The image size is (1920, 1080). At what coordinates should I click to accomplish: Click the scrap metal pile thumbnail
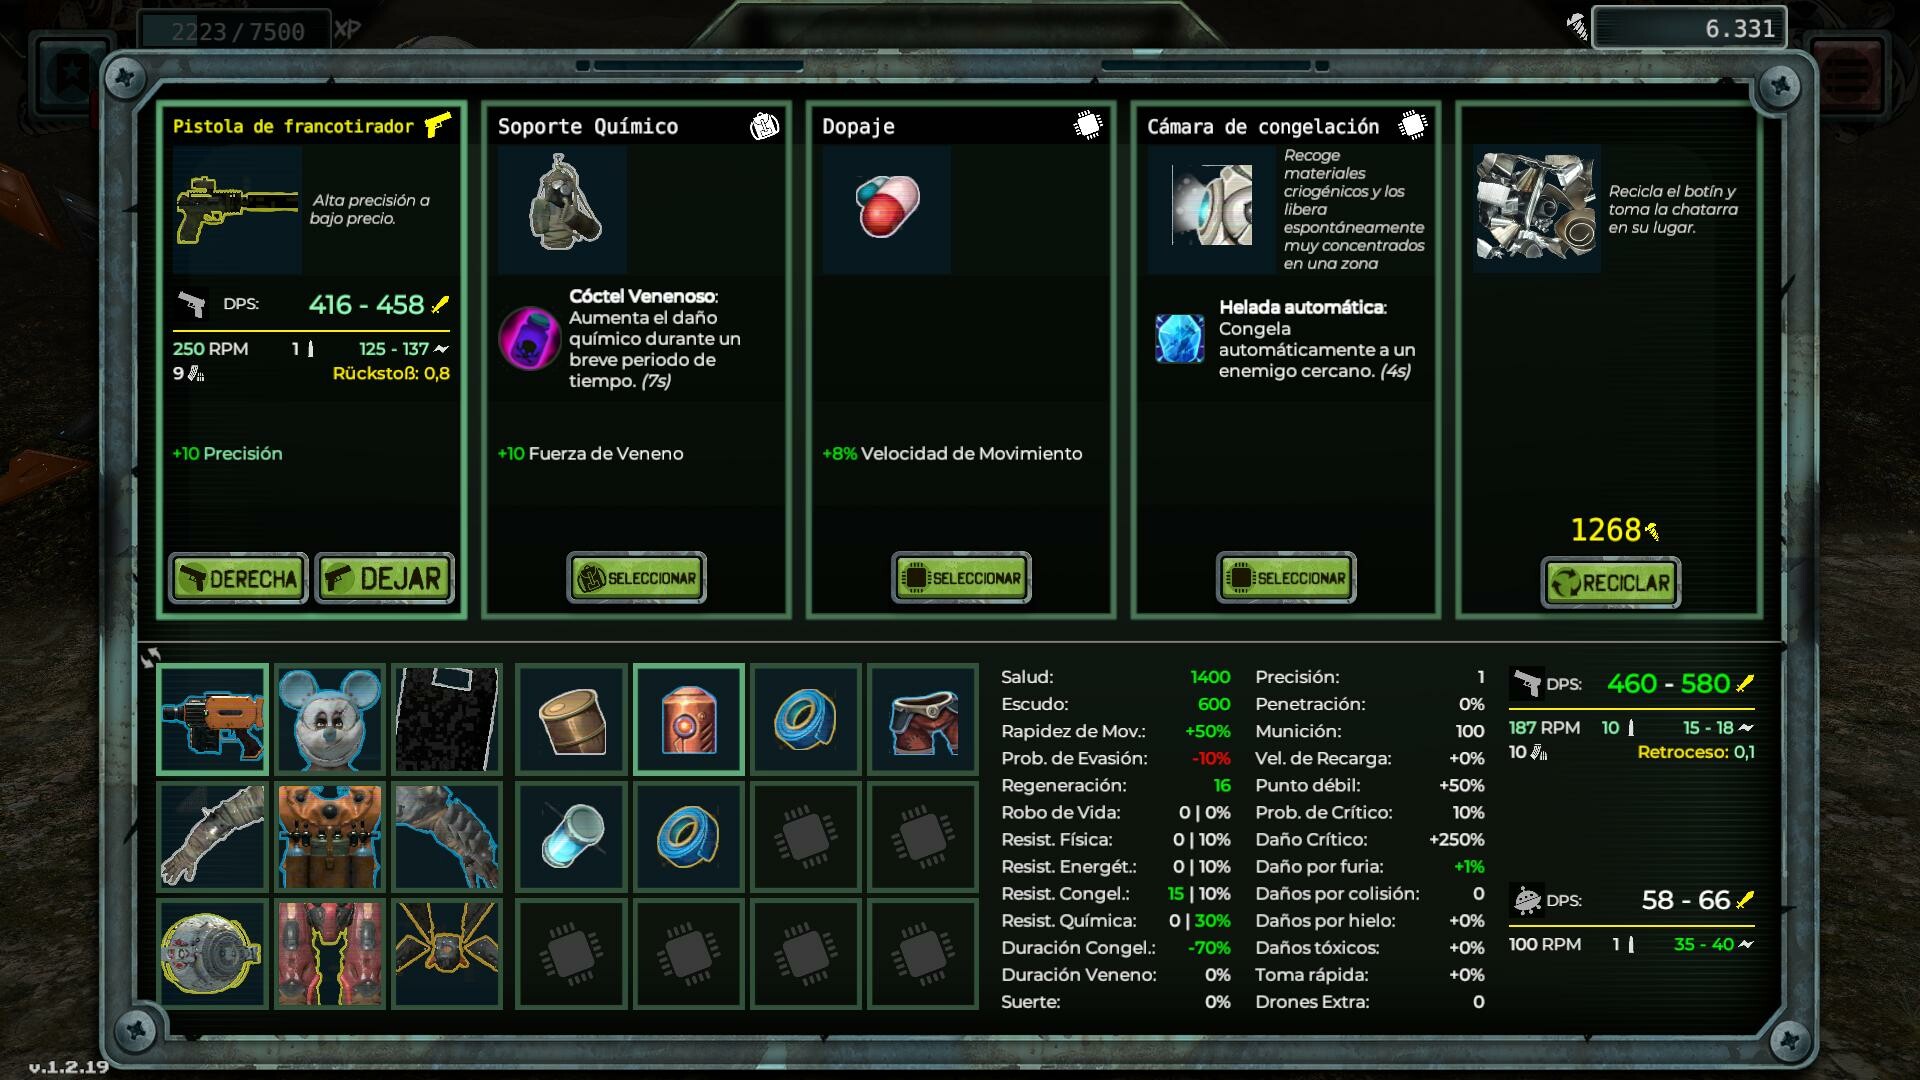click(x=1536, y=208)
